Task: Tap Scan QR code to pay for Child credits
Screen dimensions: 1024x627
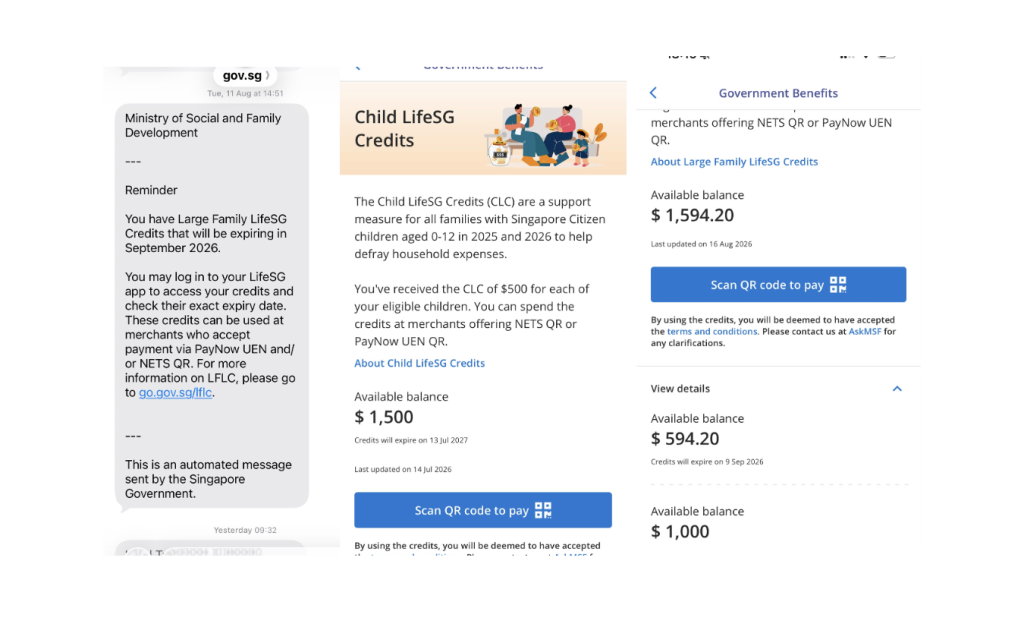Action: coord(483,510)
